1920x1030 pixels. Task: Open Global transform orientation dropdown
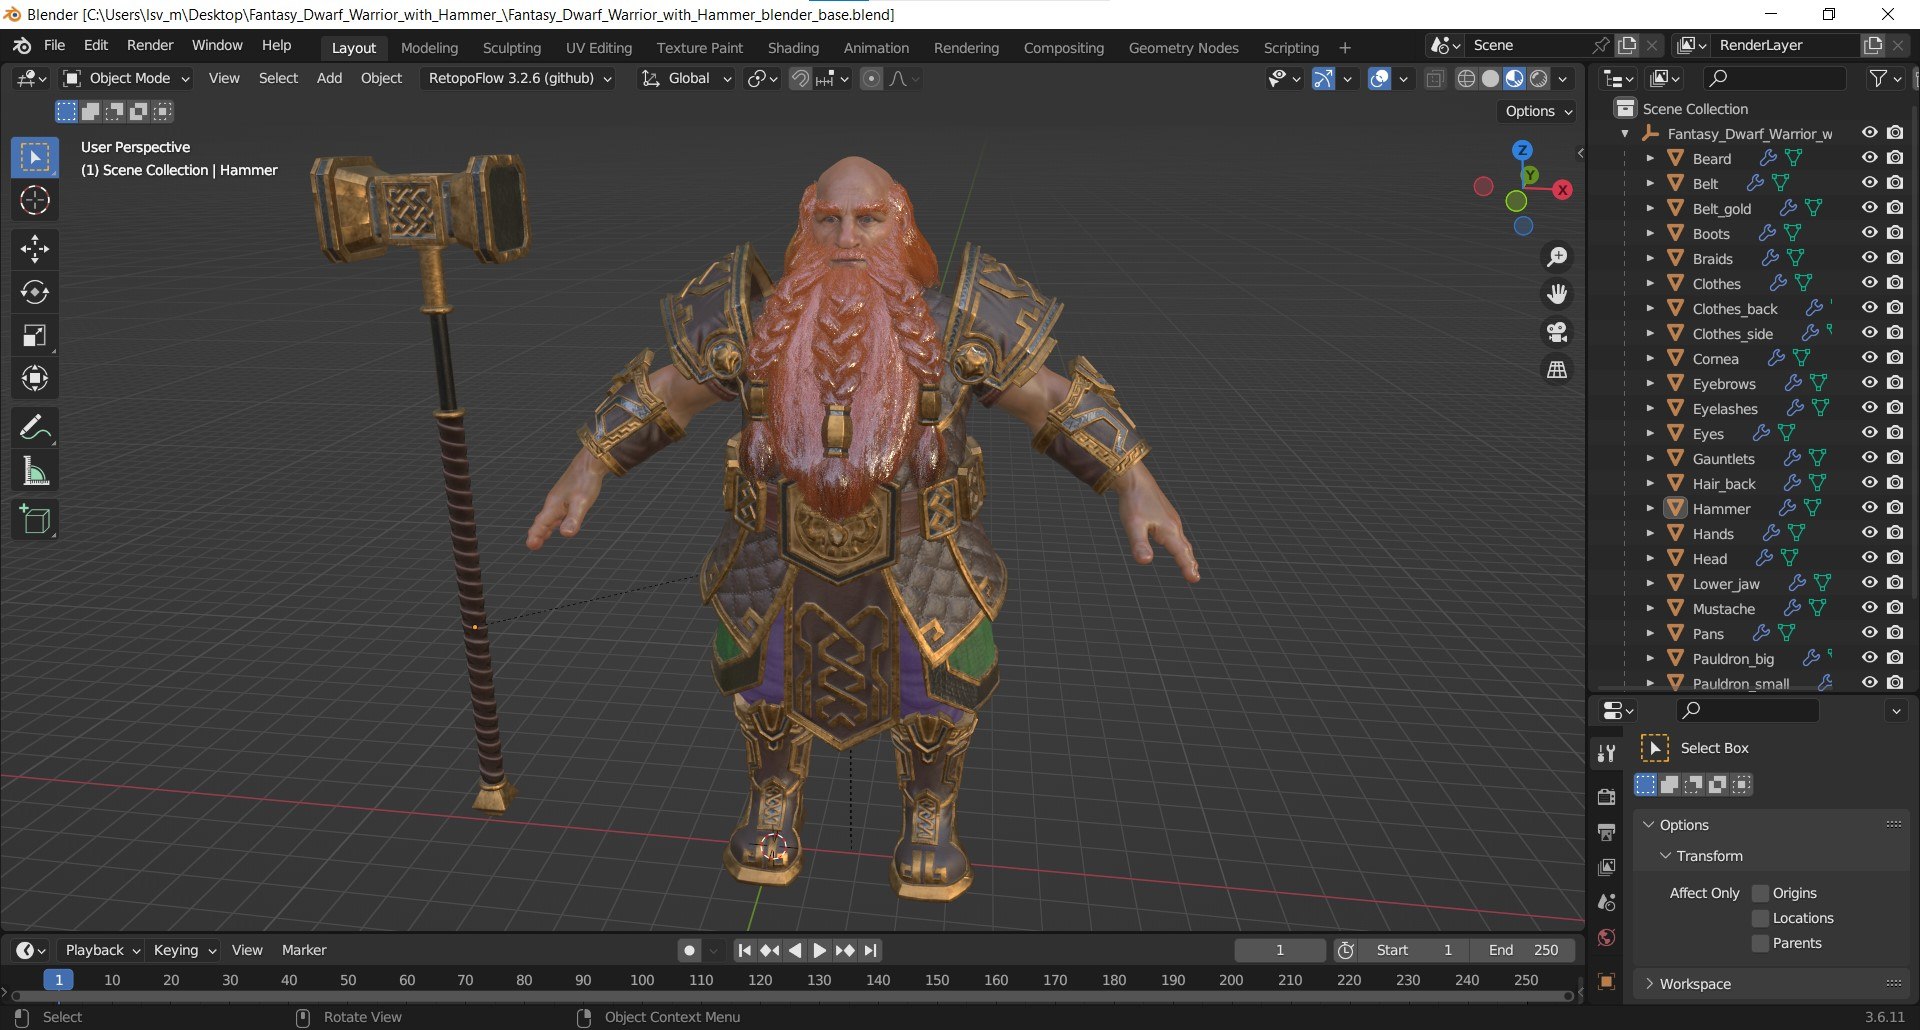(687, 78)
